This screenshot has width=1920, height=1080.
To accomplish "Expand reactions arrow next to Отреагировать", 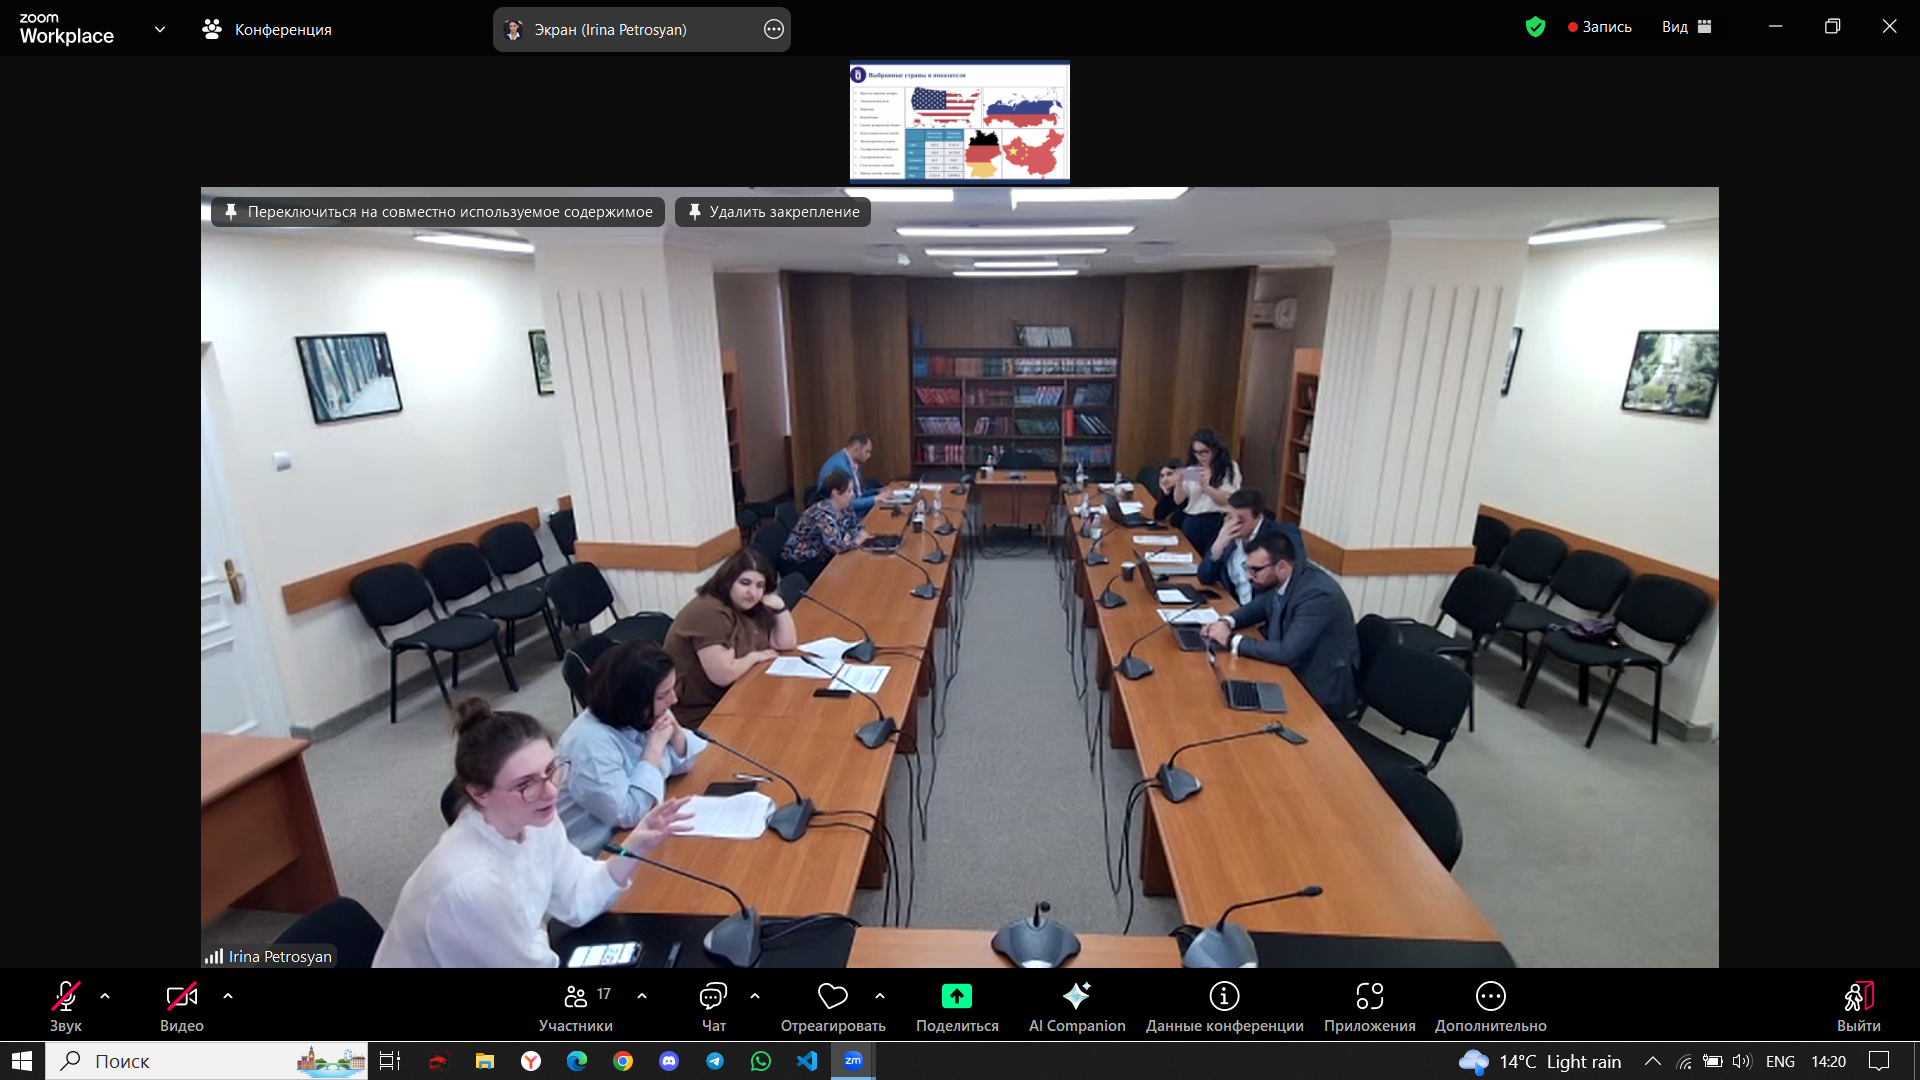I will click(880, 996).
